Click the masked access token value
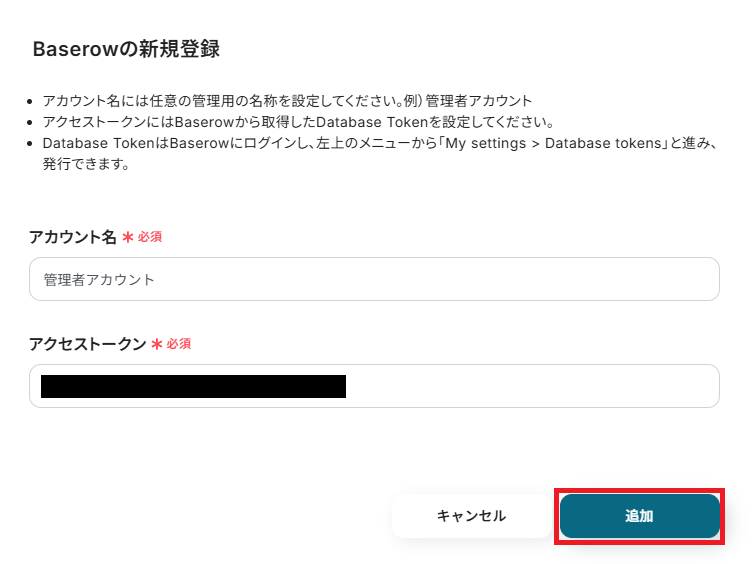 click(x=193, y=386)
